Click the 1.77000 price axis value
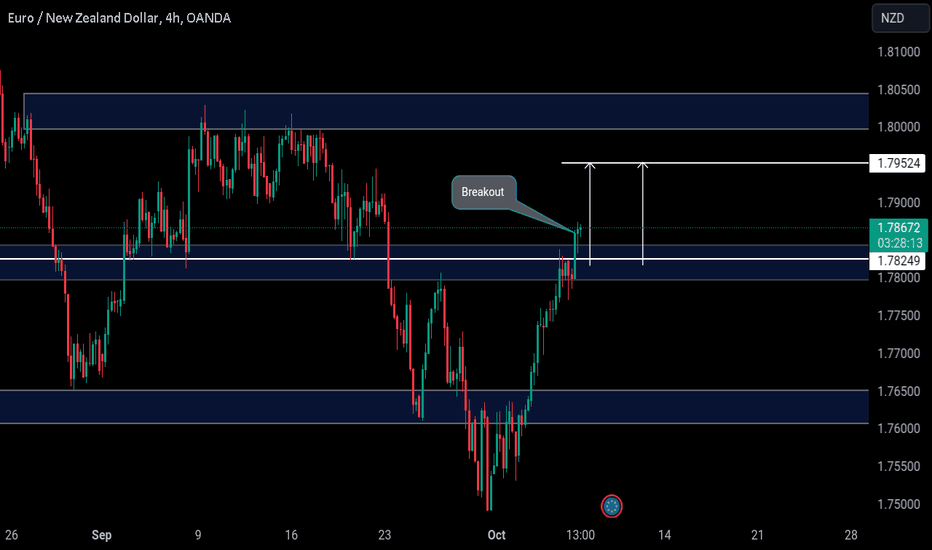932x550 pixels. [x=898, y=353]
